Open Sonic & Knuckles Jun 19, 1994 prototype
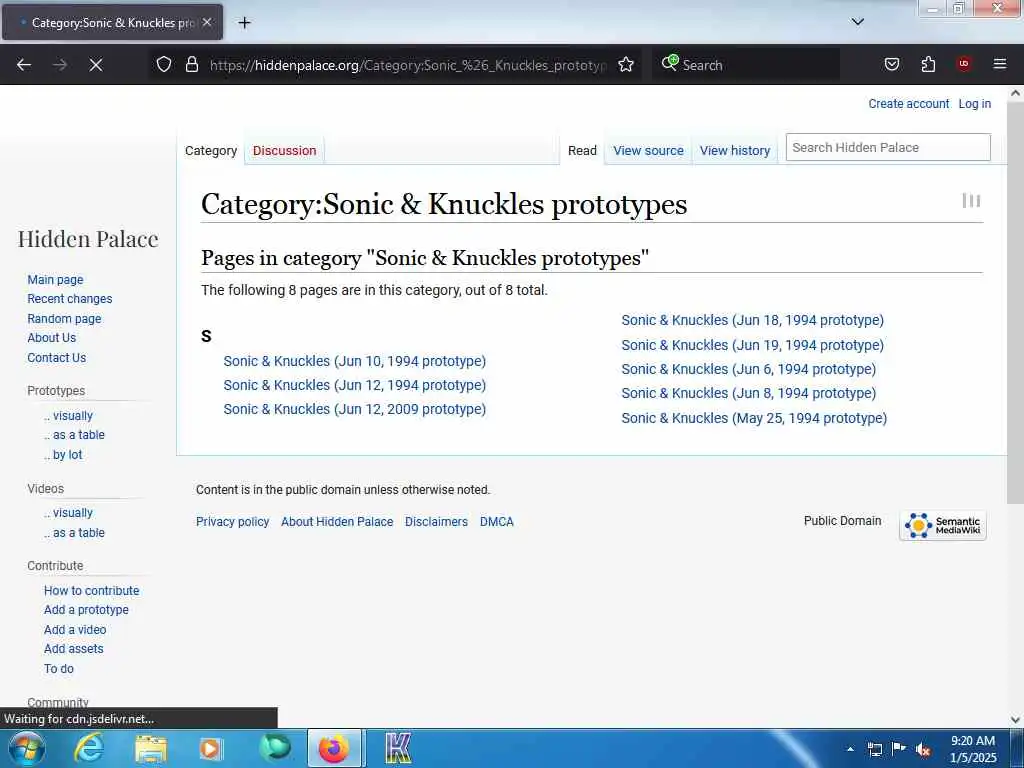 click(x=752, y=345)
